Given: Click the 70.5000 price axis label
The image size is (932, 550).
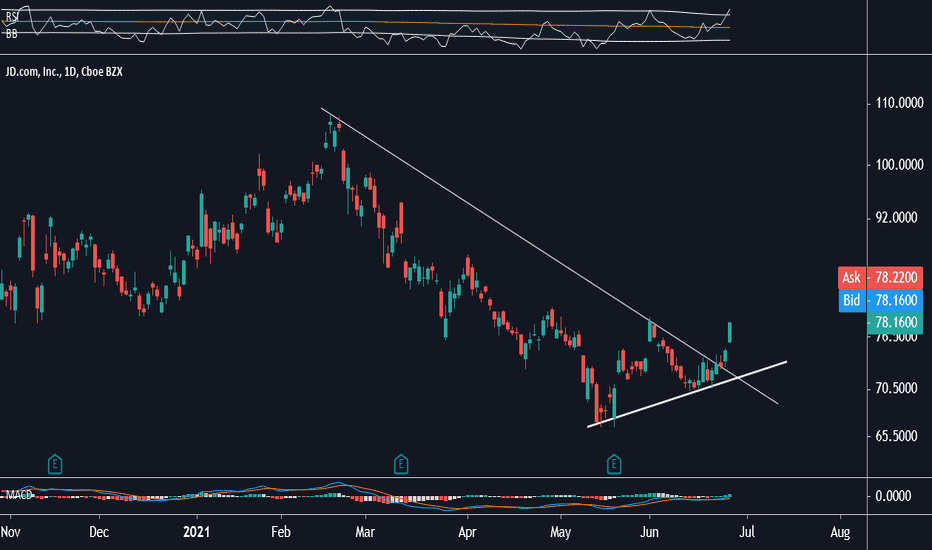Looking at the screenshot, I should pos(896,388).
